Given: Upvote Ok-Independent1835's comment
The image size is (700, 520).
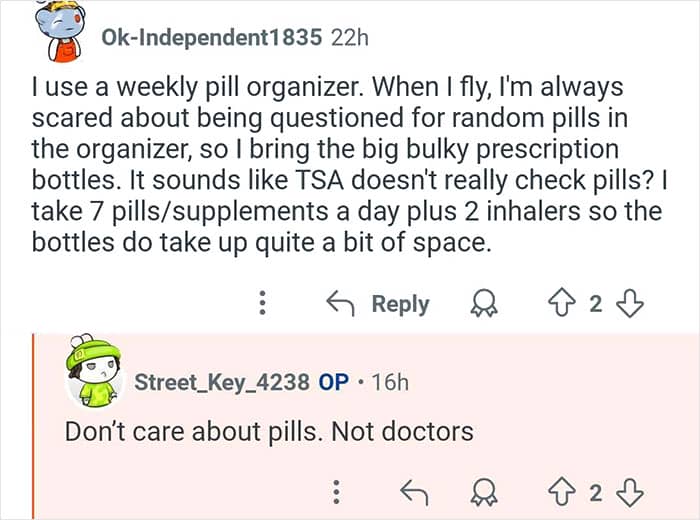Looking at the screenshot, I should [563, 304].
